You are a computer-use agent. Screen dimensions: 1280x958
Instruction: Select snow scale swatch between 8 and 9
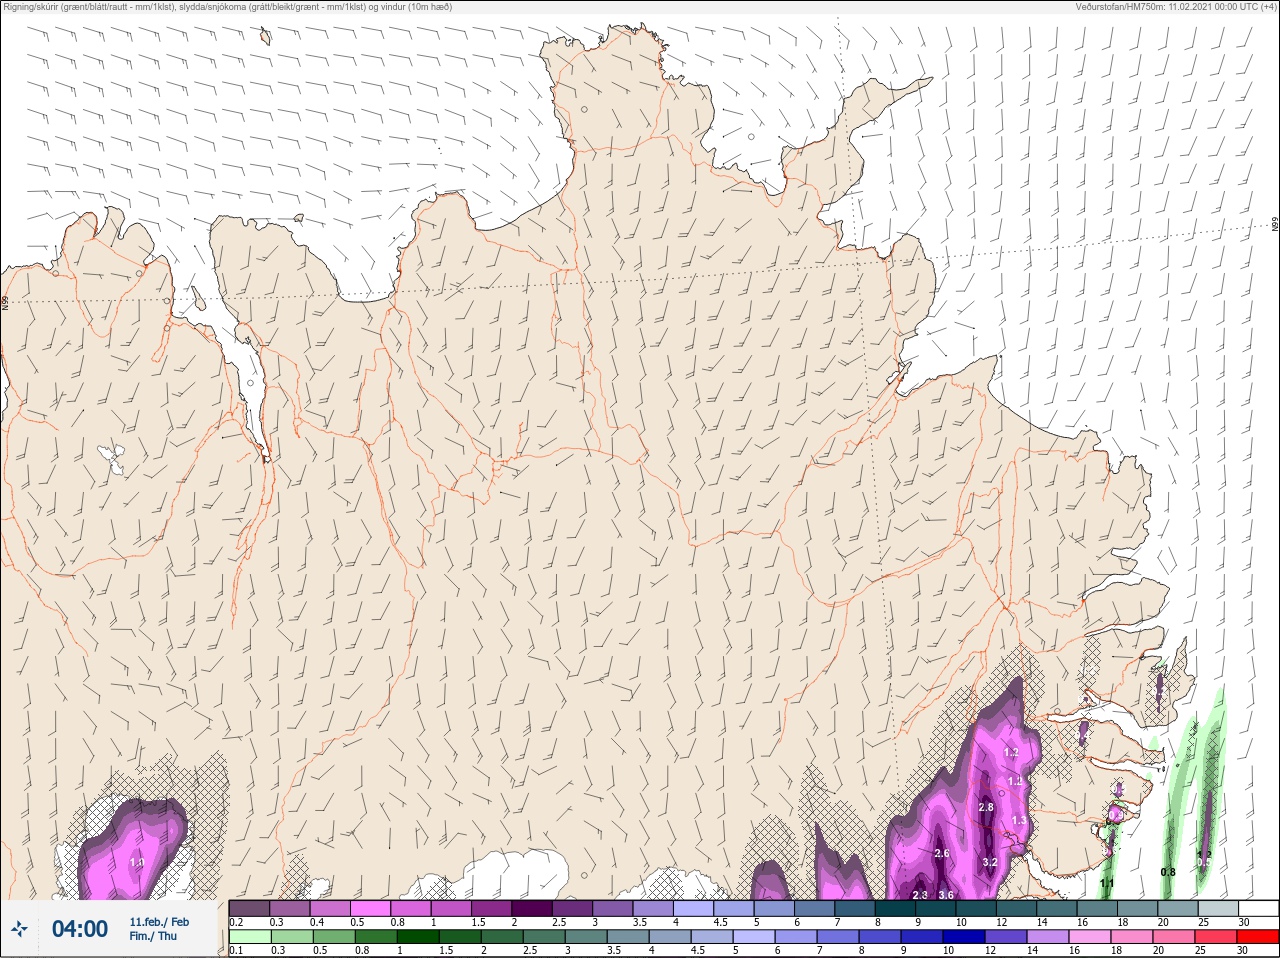[x=895, y=908]
